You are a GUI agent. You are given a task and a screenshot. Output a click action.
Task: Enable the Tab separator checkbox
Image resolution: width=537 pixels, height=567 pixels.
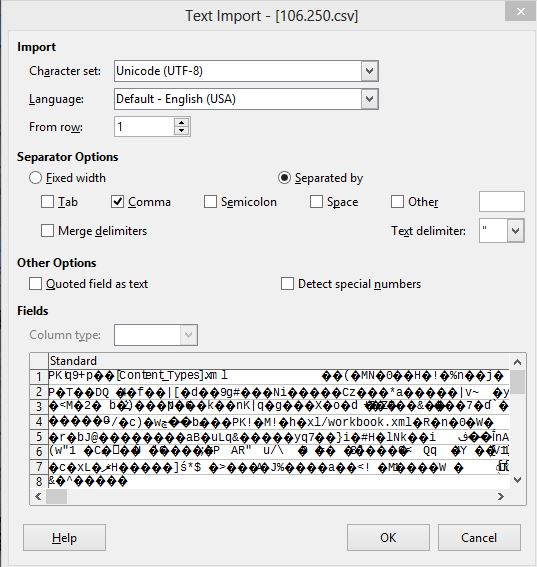[x=47, y=202]
